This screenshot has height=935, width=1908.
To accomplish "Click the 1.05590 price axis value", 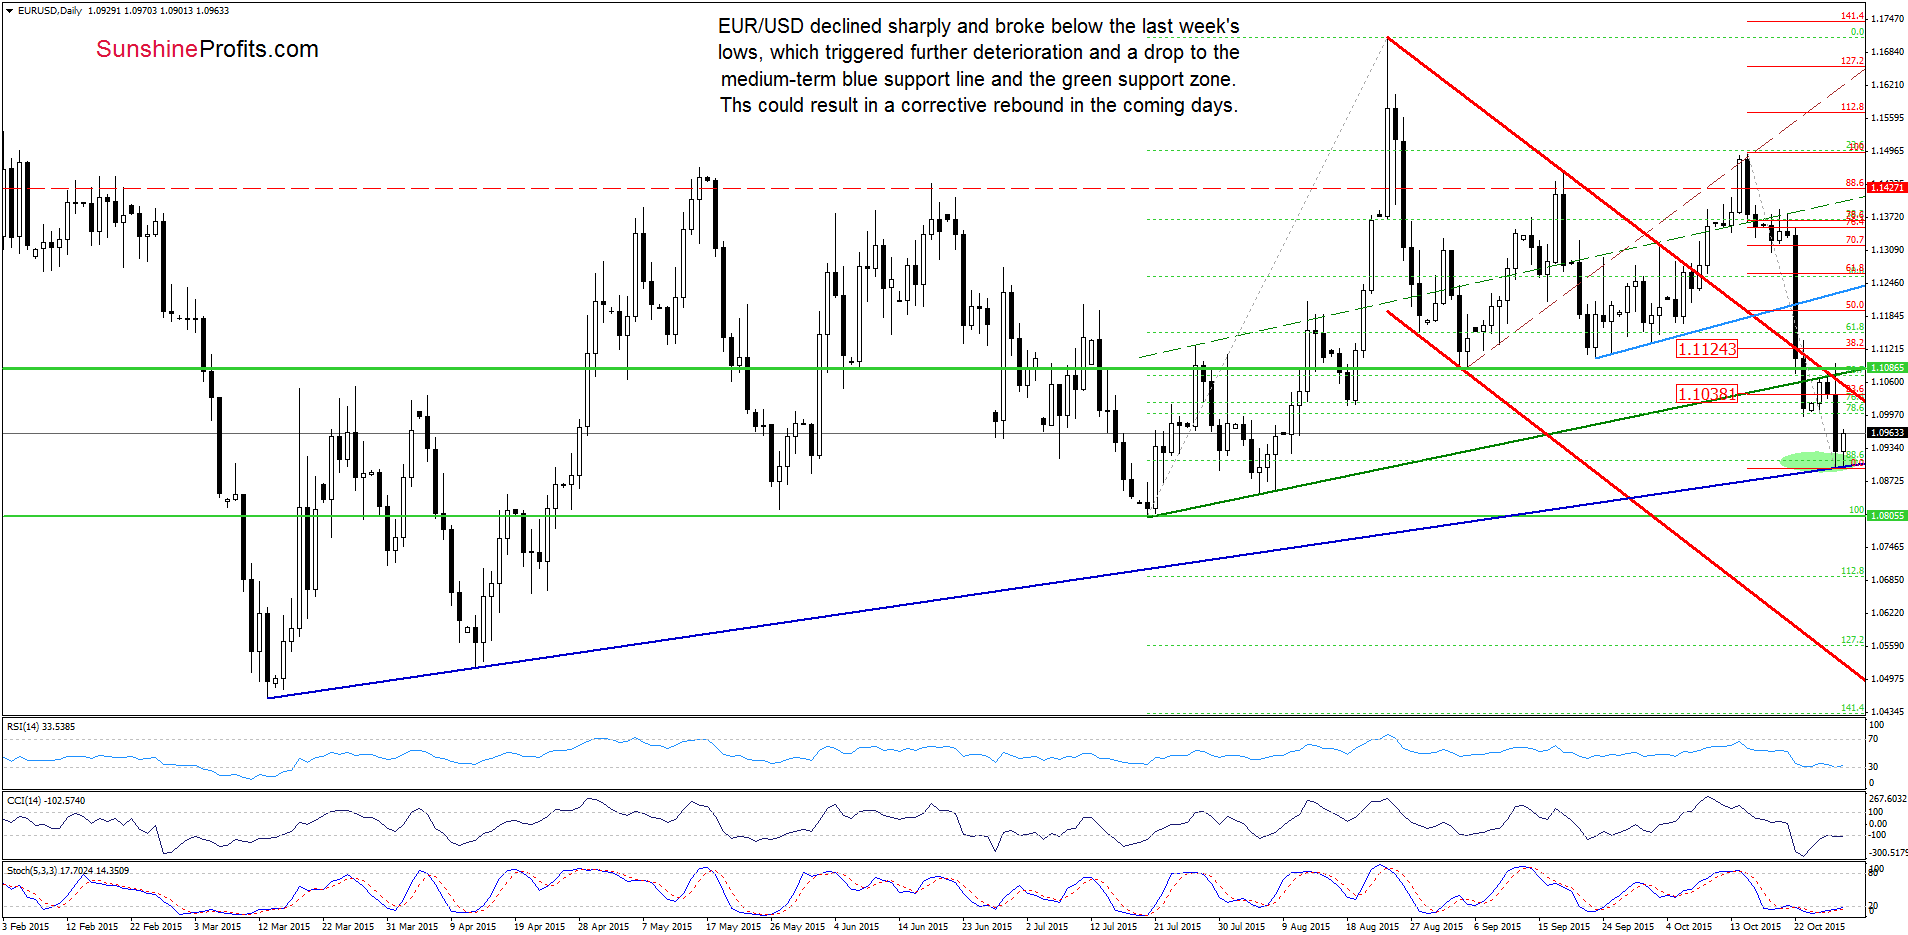I will (1888, 646).
